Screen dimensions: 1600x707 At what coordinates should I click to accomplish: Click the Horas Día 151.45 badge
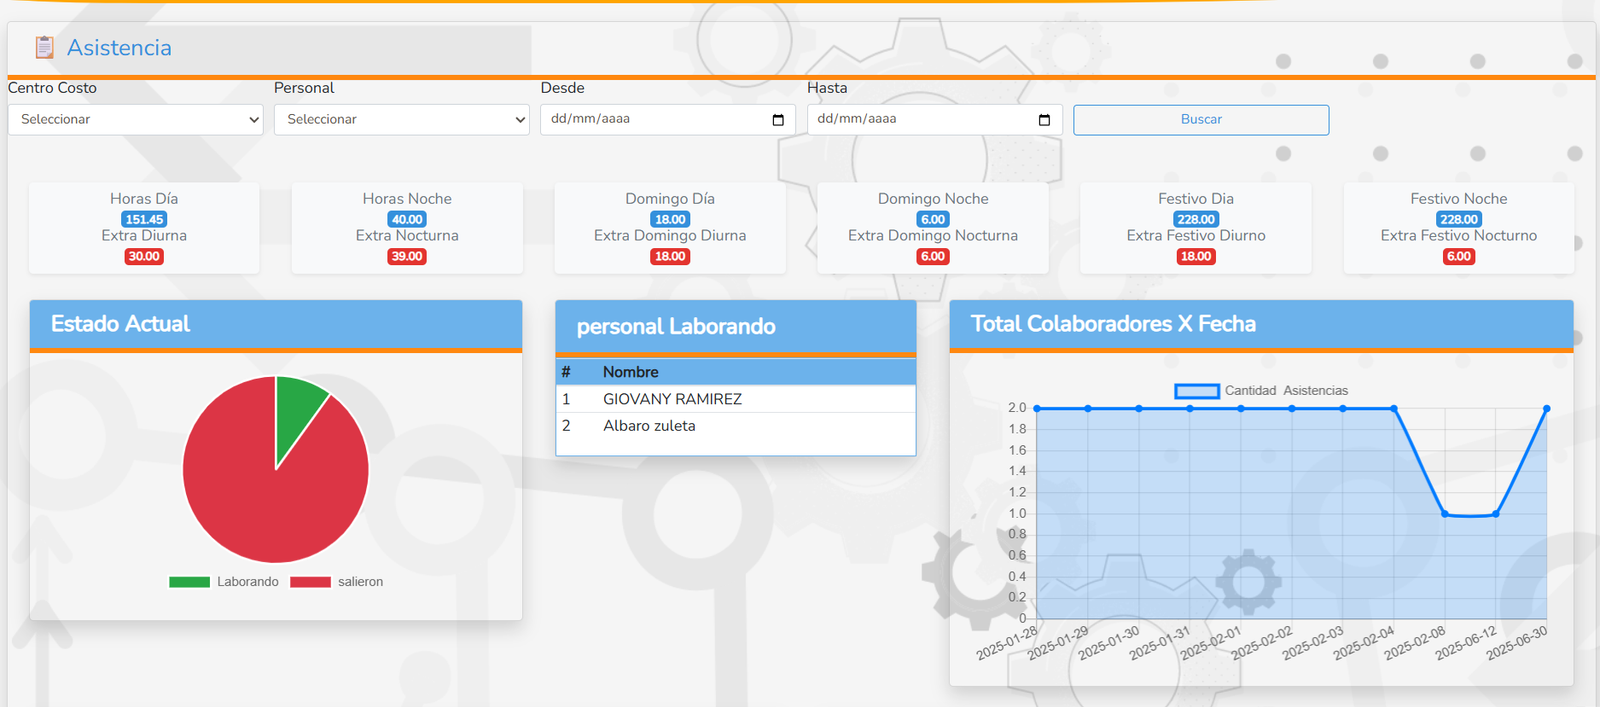(144, 220)
